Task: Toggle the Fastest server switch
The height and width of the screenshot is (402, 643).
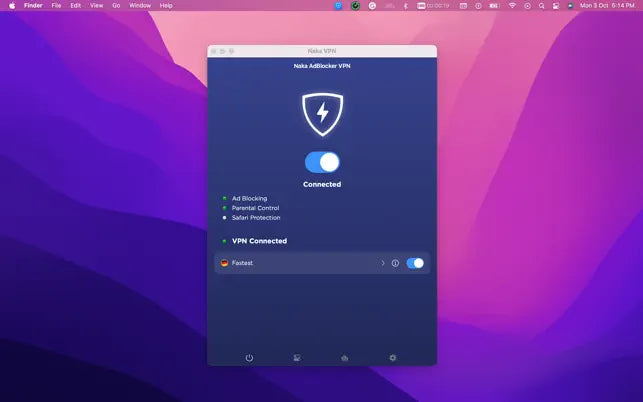Action: (415, 263)
